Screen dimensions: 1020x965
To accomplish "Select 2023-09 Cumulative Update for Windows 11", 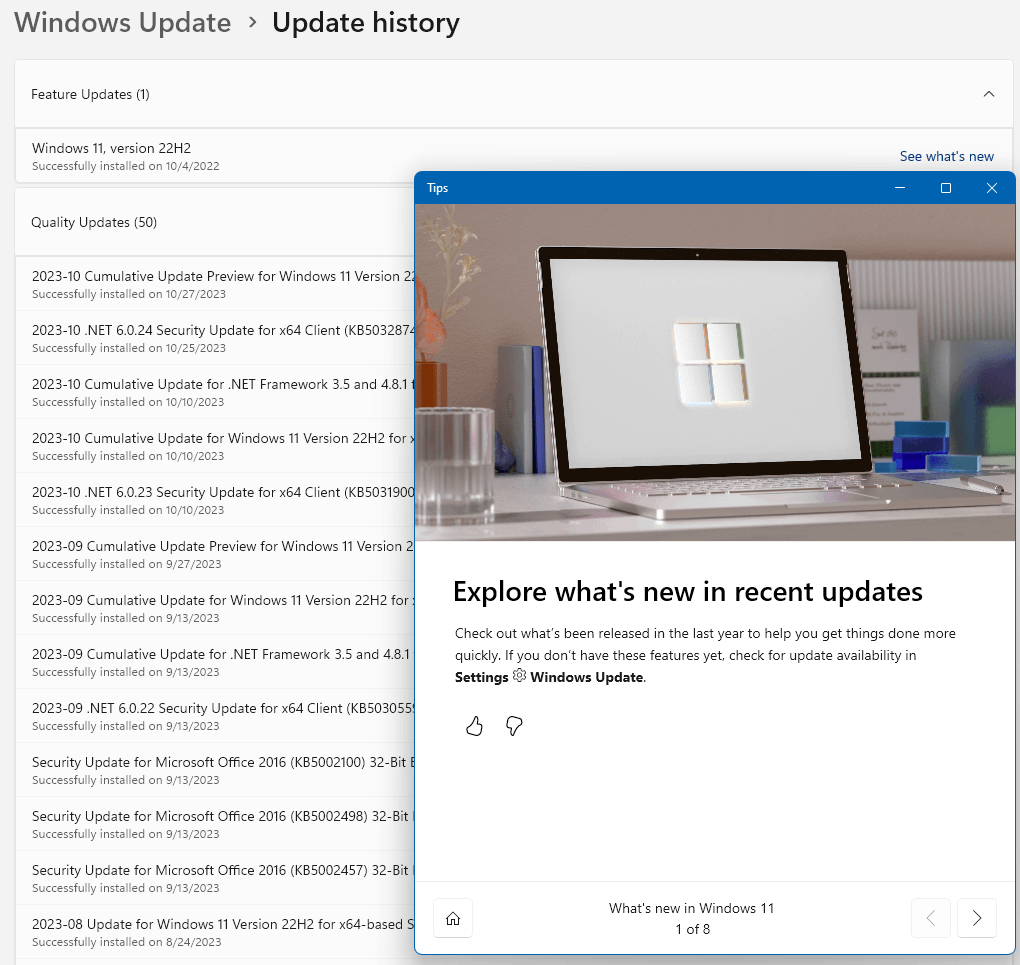I will pyautogui.click(x=215, y=608).
